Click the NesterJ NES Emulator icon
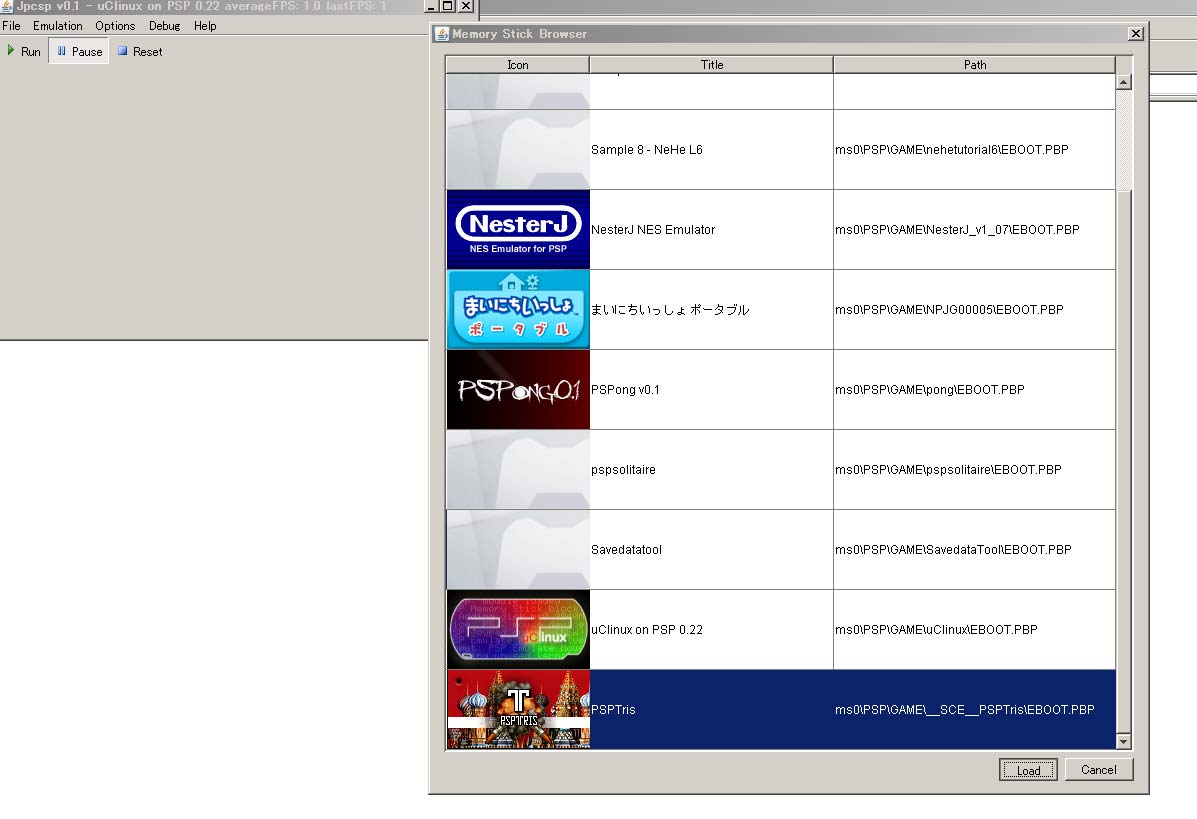 [518, 230]
